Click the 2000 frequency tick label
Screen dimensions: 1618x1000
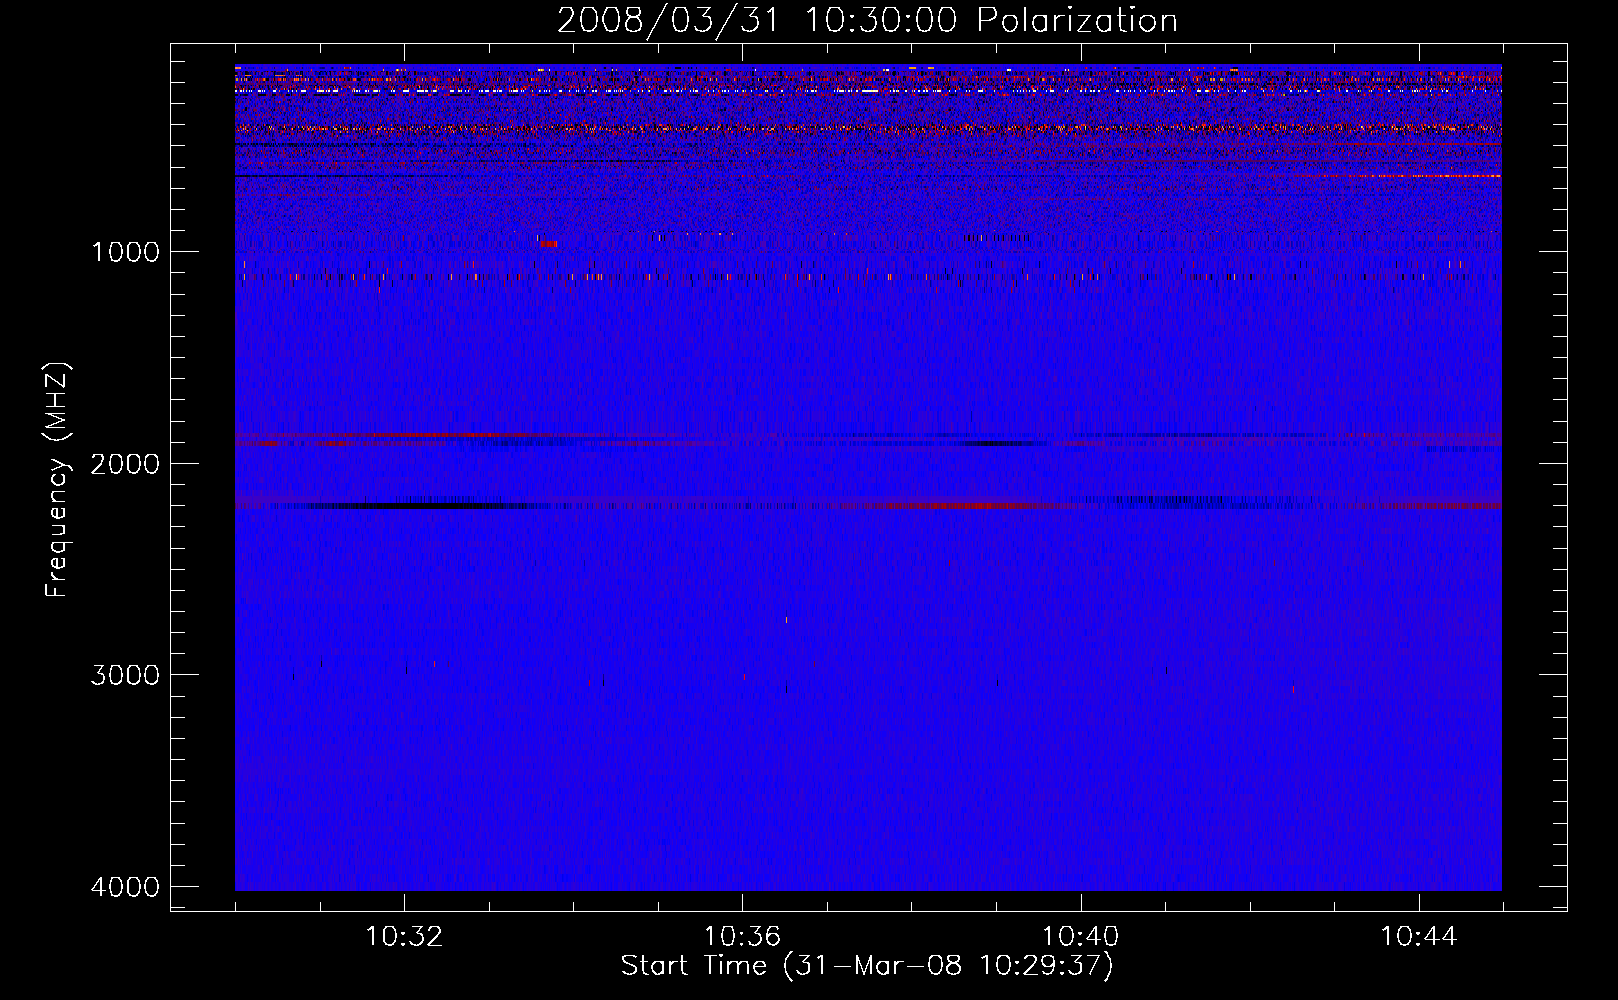point(125,463)
